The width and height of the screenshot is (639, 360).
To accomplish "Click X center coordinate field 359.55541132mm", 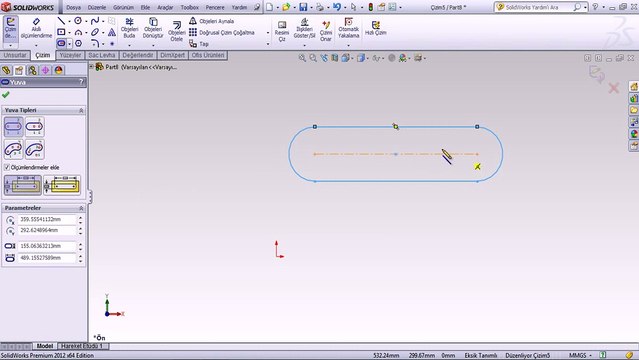I will click(x=46, y=219).
